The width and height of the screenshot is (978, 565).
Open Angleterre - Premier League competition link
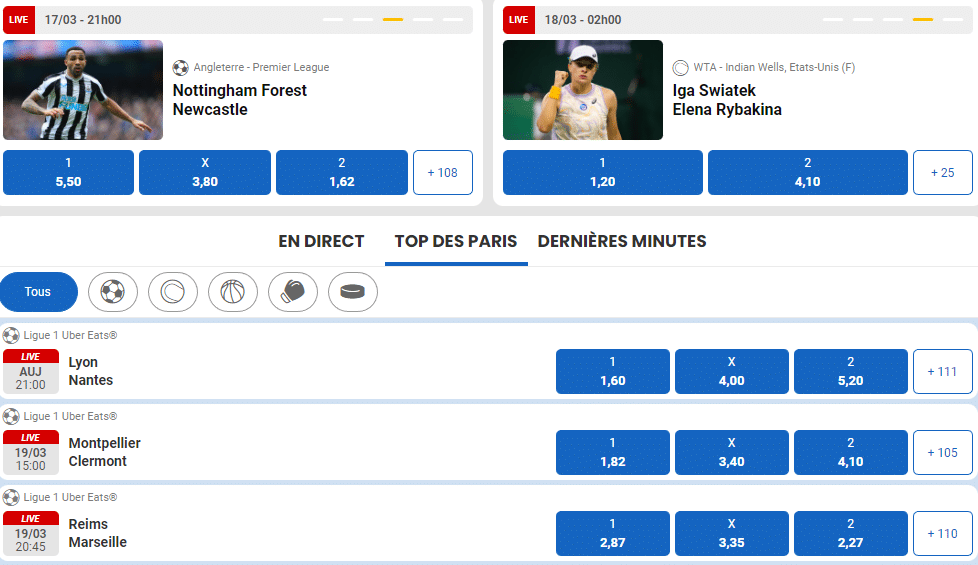coord(261,67)
